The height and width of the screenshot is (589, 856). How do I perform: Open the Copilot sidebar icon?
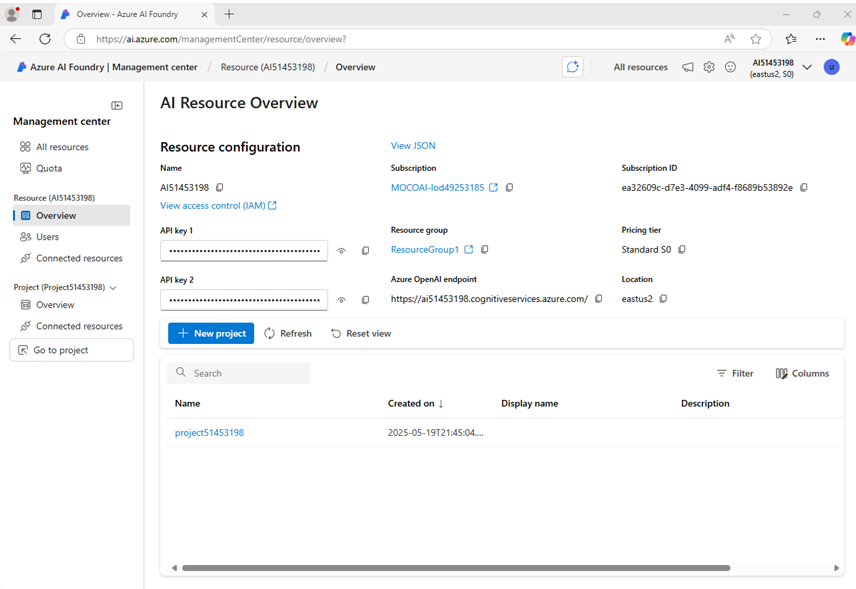coord(847,39)
